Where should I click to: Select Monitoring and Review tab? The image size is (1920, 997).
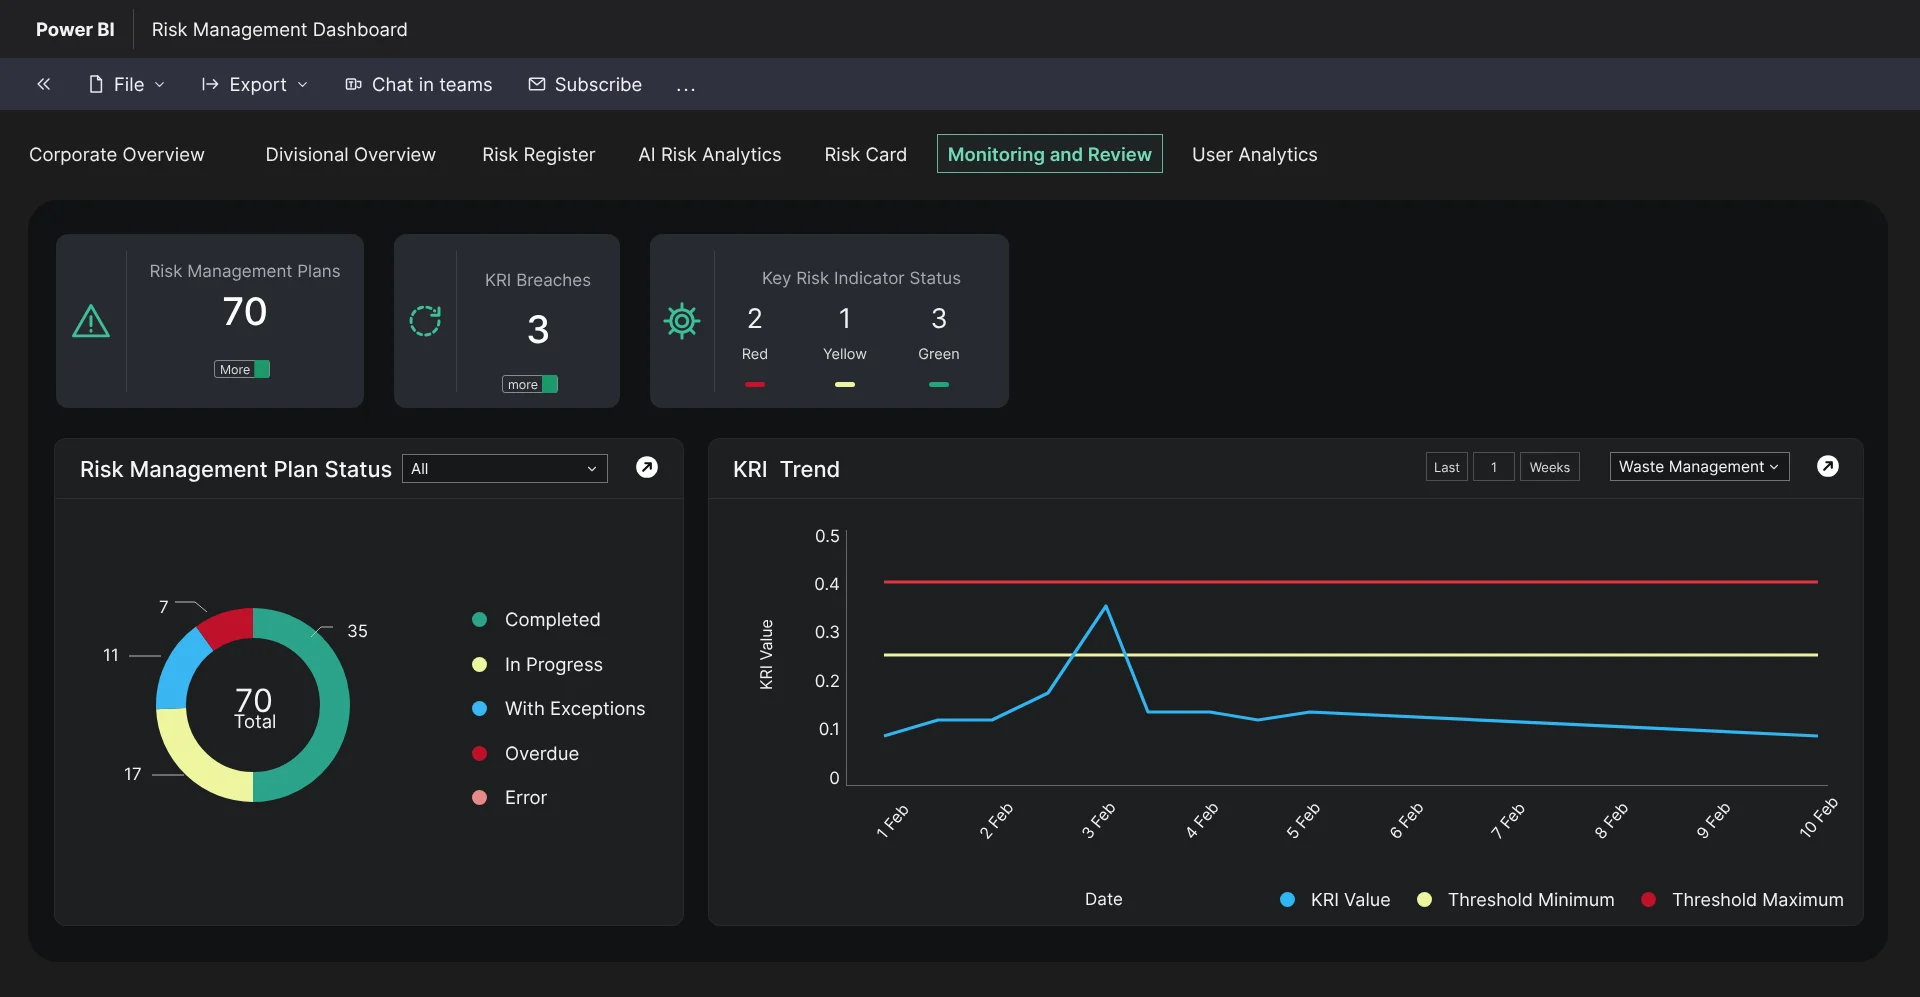(1050, 154)
